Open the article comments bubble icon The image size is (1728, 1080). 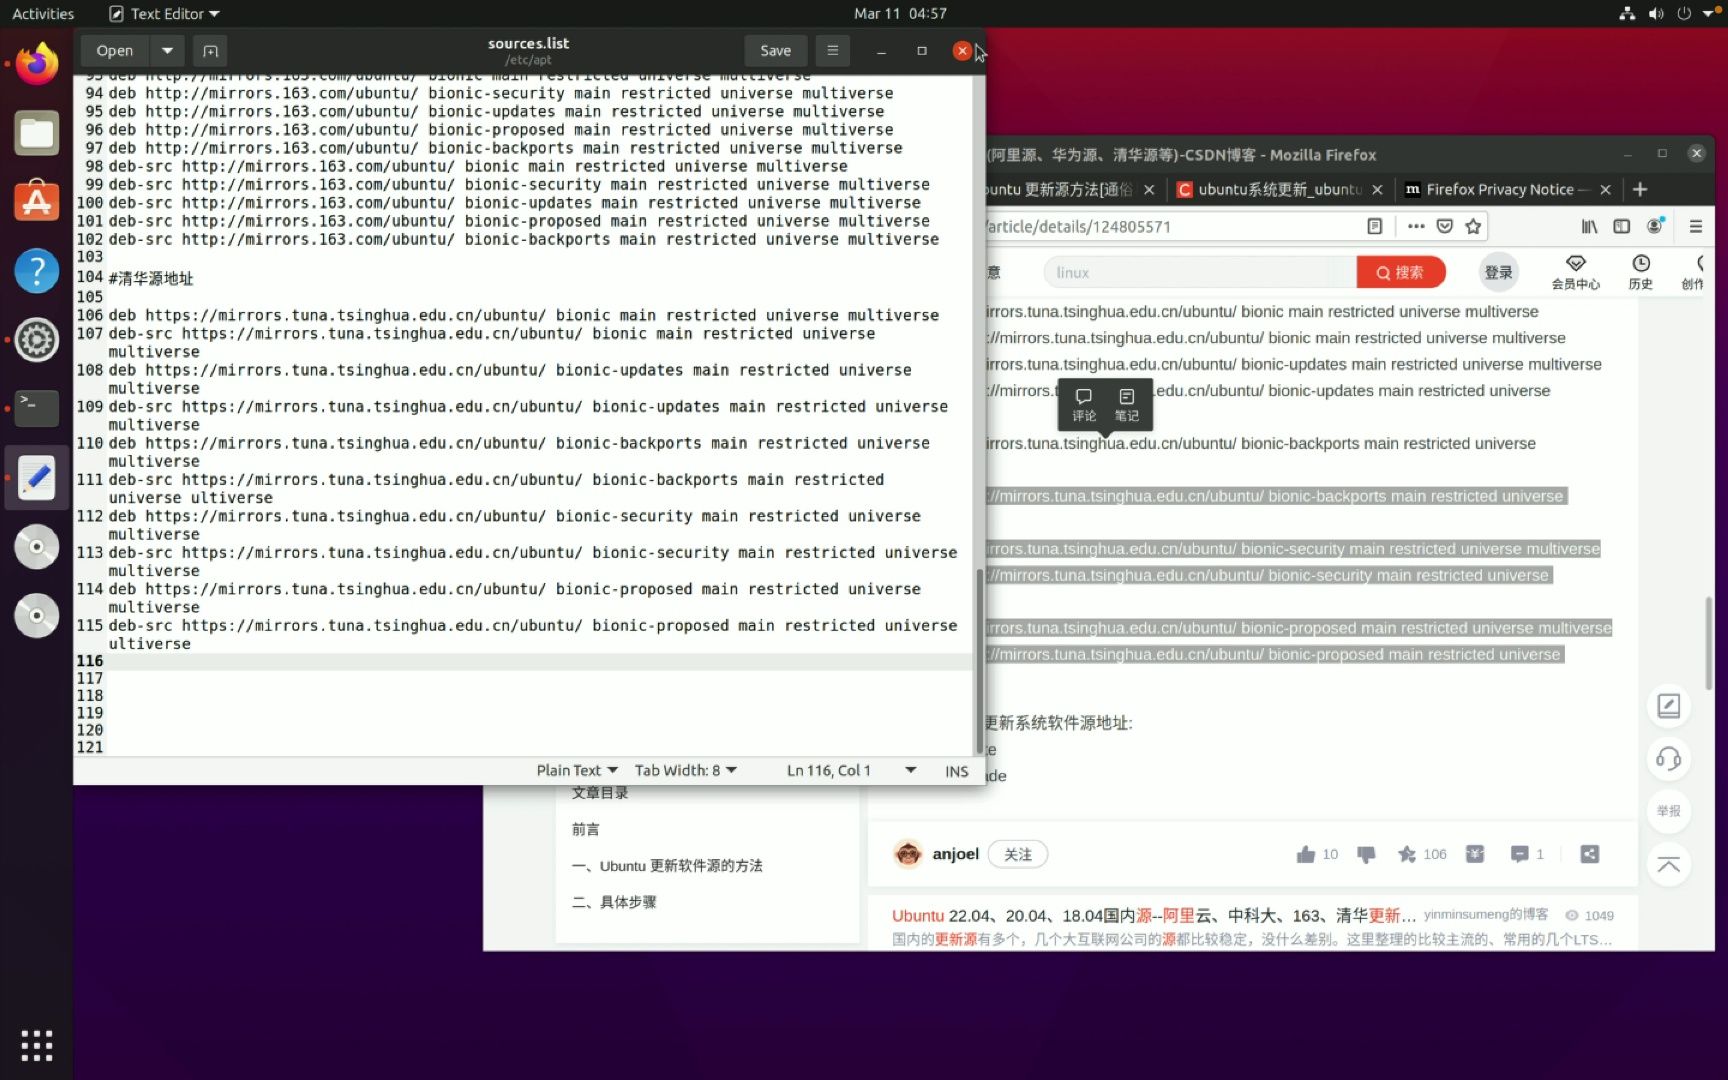(1519, 854)
